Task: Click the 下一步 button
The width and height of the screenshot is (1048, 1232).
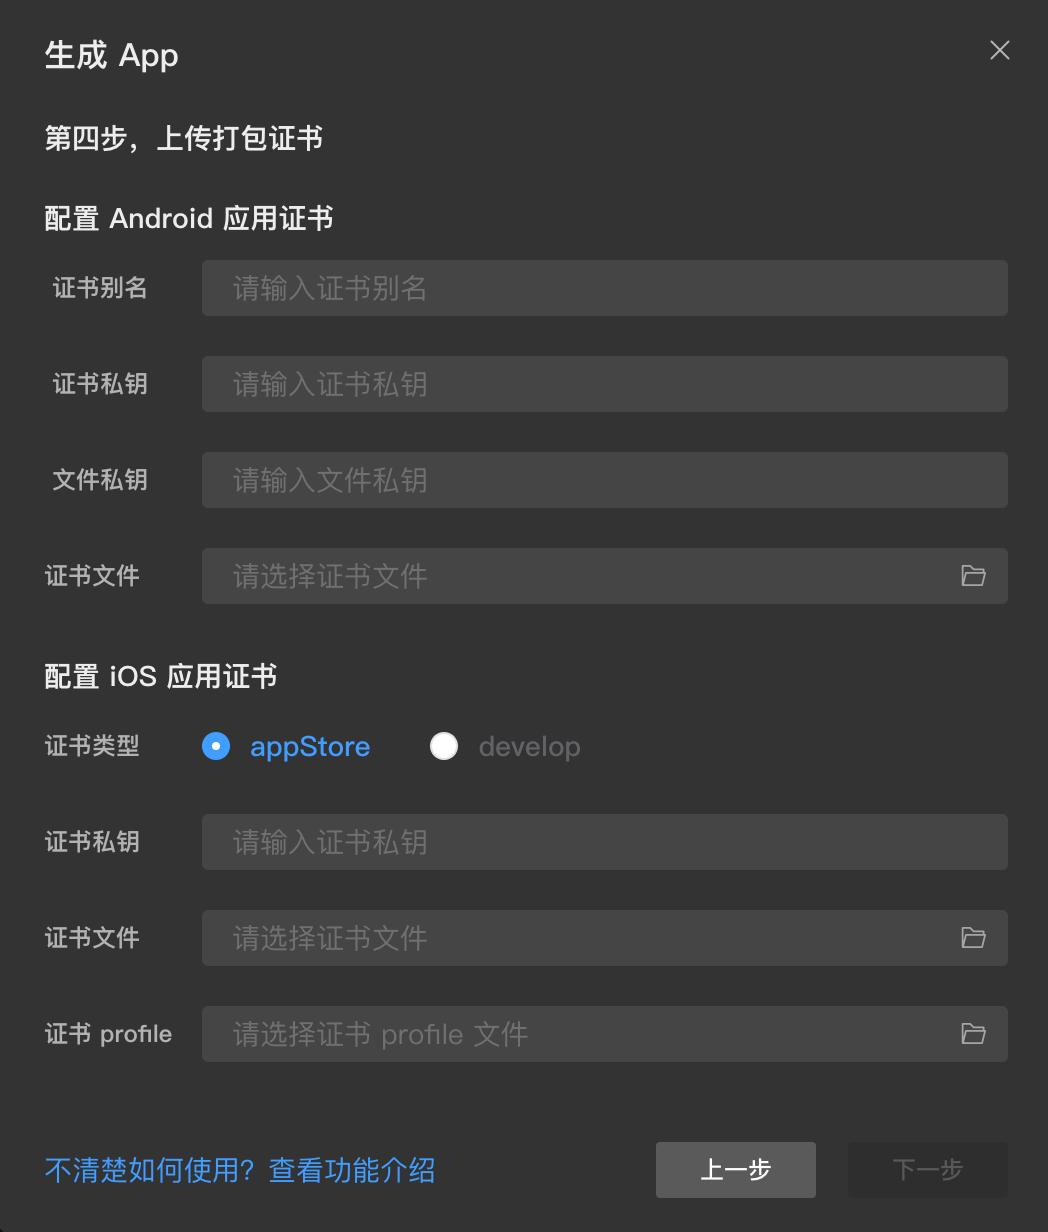Action: [928, 1170]
